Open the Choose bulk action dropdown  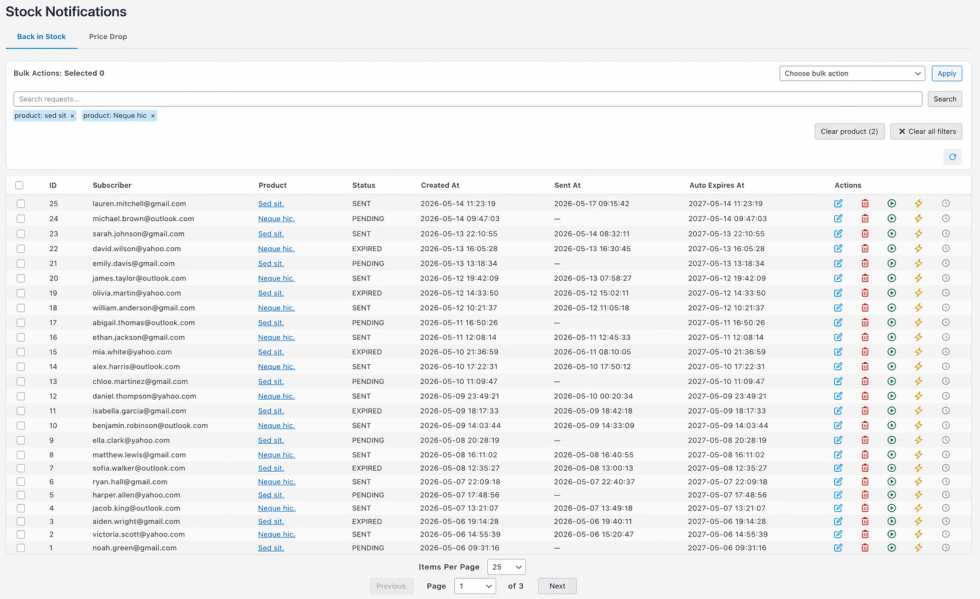click(851, 73)
